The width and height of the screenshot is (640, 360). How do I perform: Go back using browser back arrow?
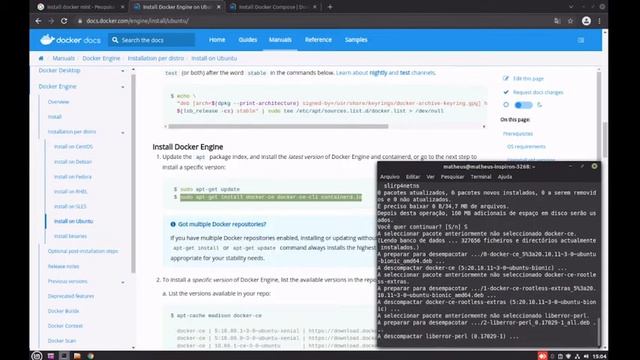click(x=38, y=21)
